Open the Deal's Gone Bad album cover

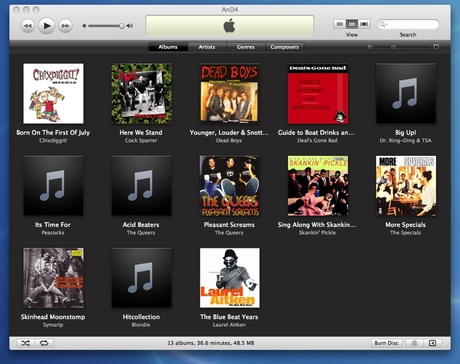pos(318,94)
